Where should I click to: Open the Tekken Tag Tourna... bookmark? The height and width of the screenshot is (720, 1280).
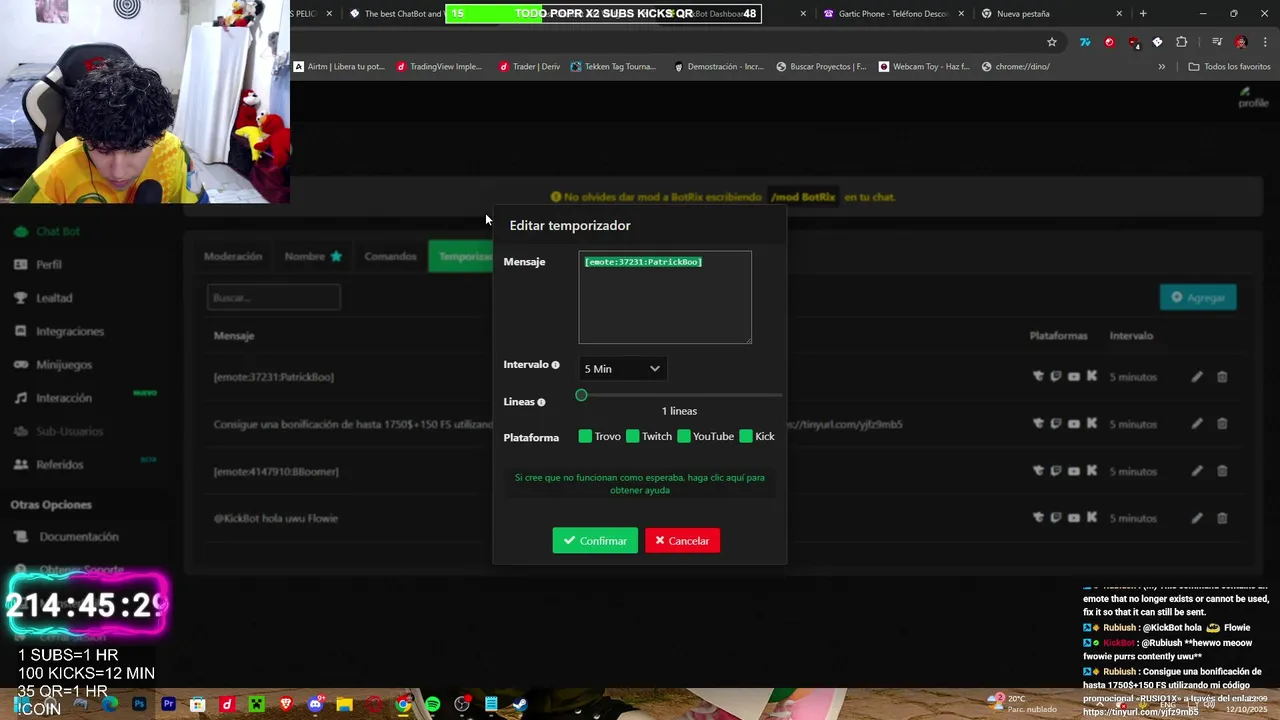coord(613,67)
